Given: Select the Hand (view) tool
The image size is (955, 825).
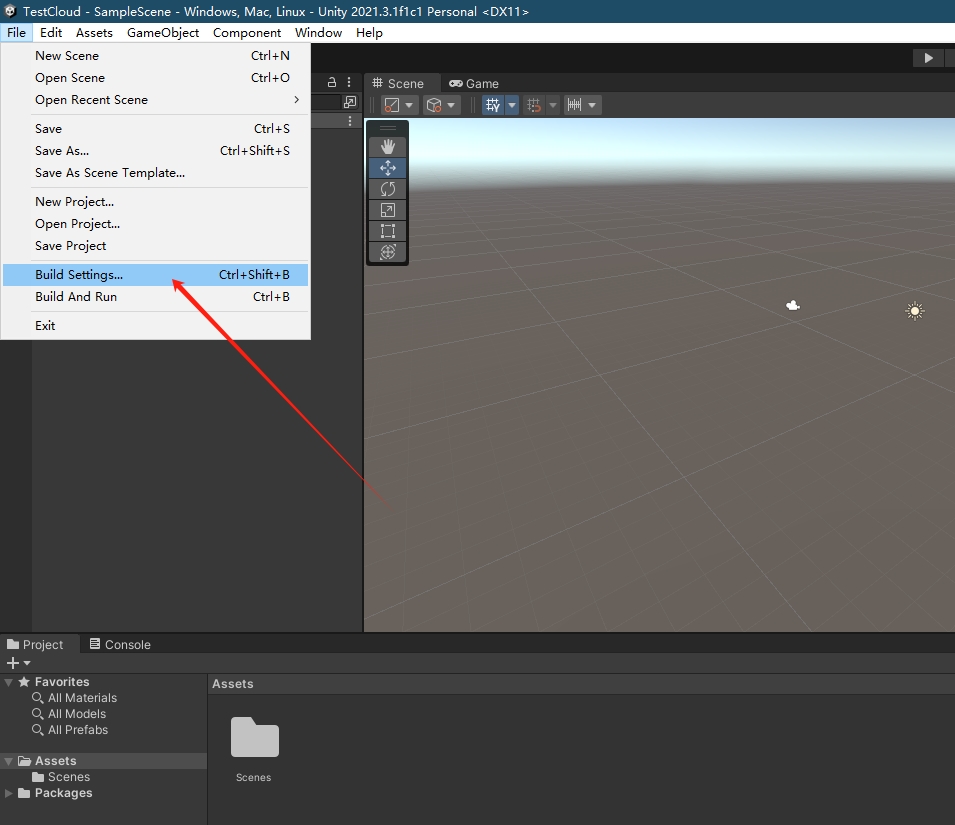Looking at the screenshot, I should pos(388,147).
